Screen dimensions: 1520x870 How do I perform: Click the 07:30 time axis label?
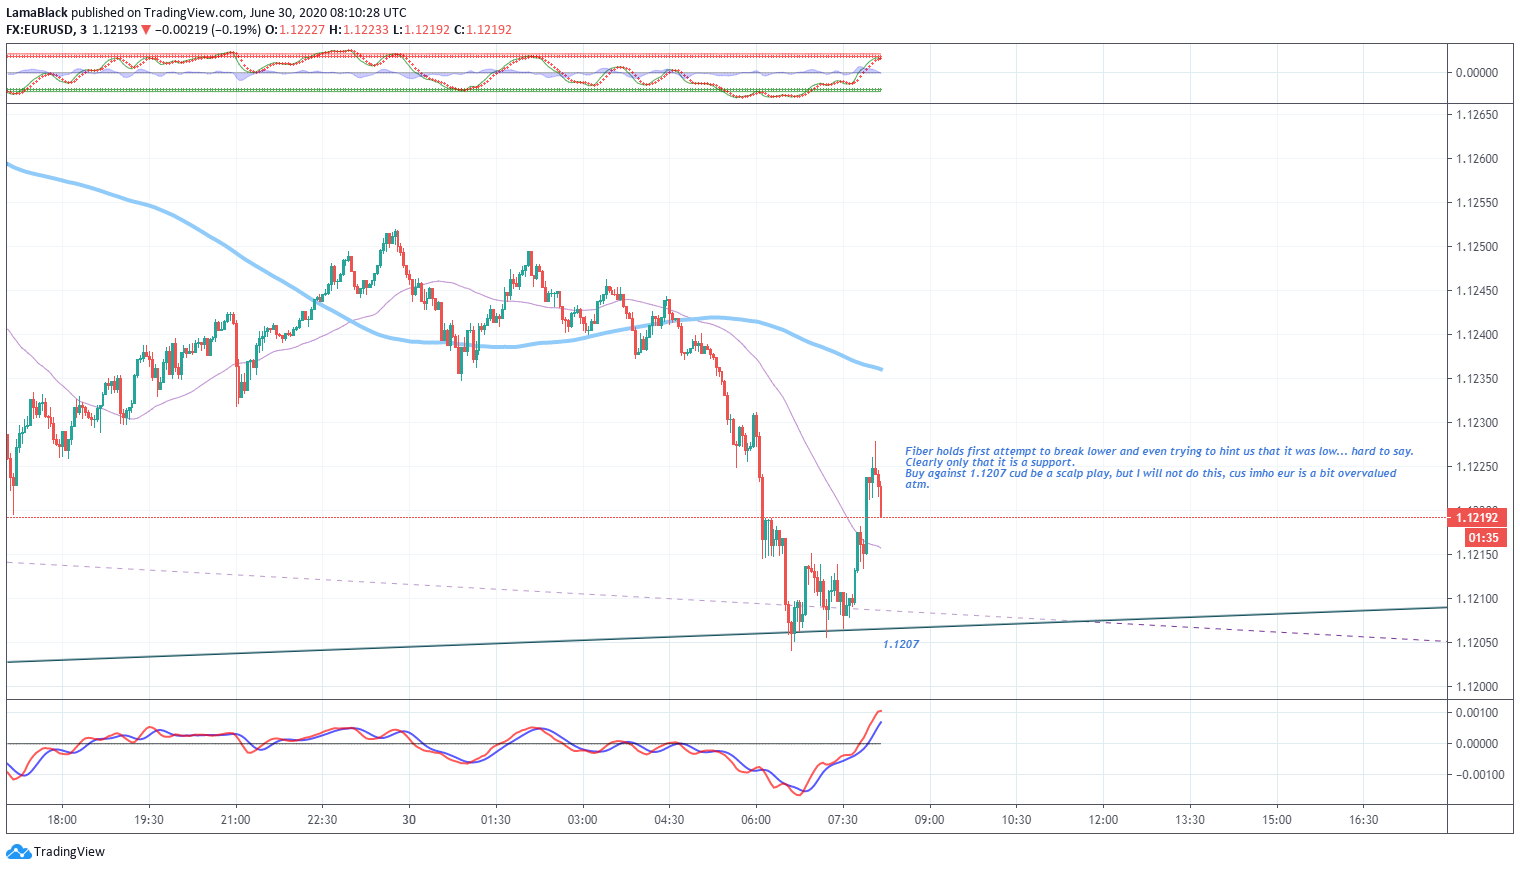[x=843, y=820]
